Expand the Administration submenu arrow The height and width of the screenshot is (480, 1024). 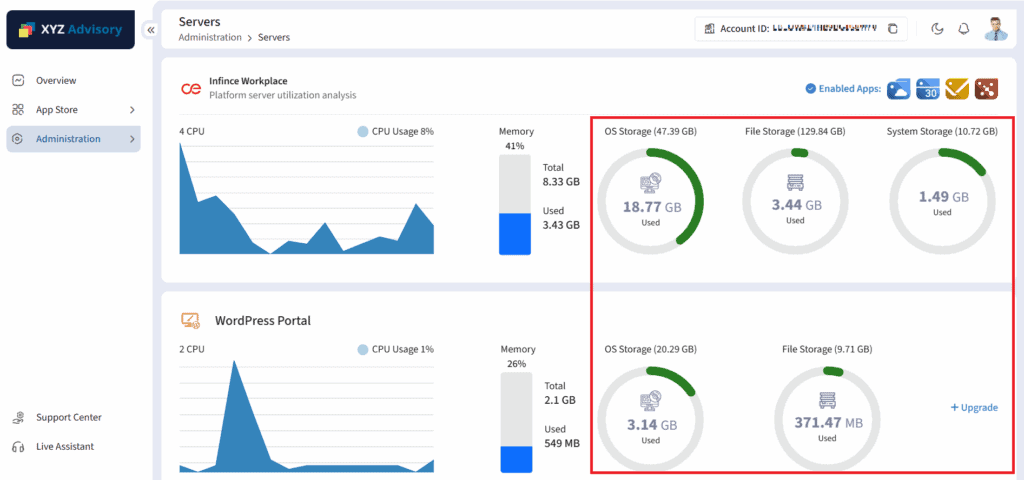tap(132, 139)
